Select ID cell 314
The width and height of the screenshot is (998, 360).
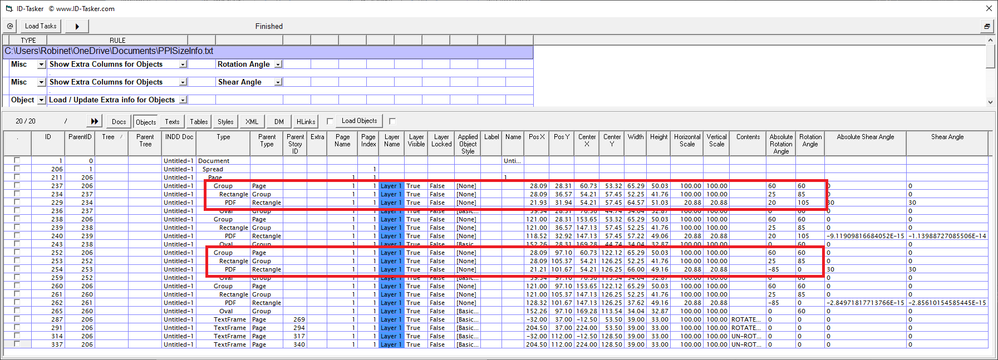(48, 336)
